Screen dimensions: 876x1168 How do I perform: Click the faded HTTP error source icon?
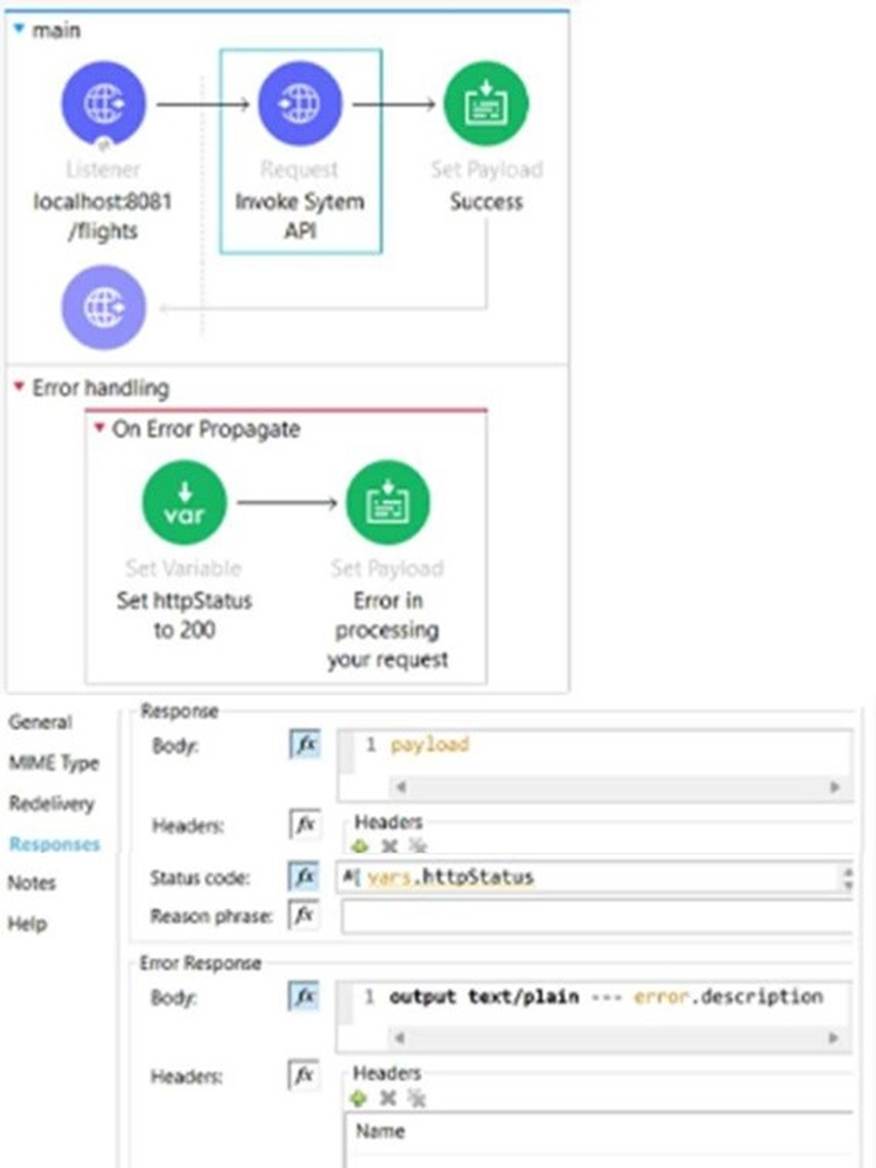[103, 307]
